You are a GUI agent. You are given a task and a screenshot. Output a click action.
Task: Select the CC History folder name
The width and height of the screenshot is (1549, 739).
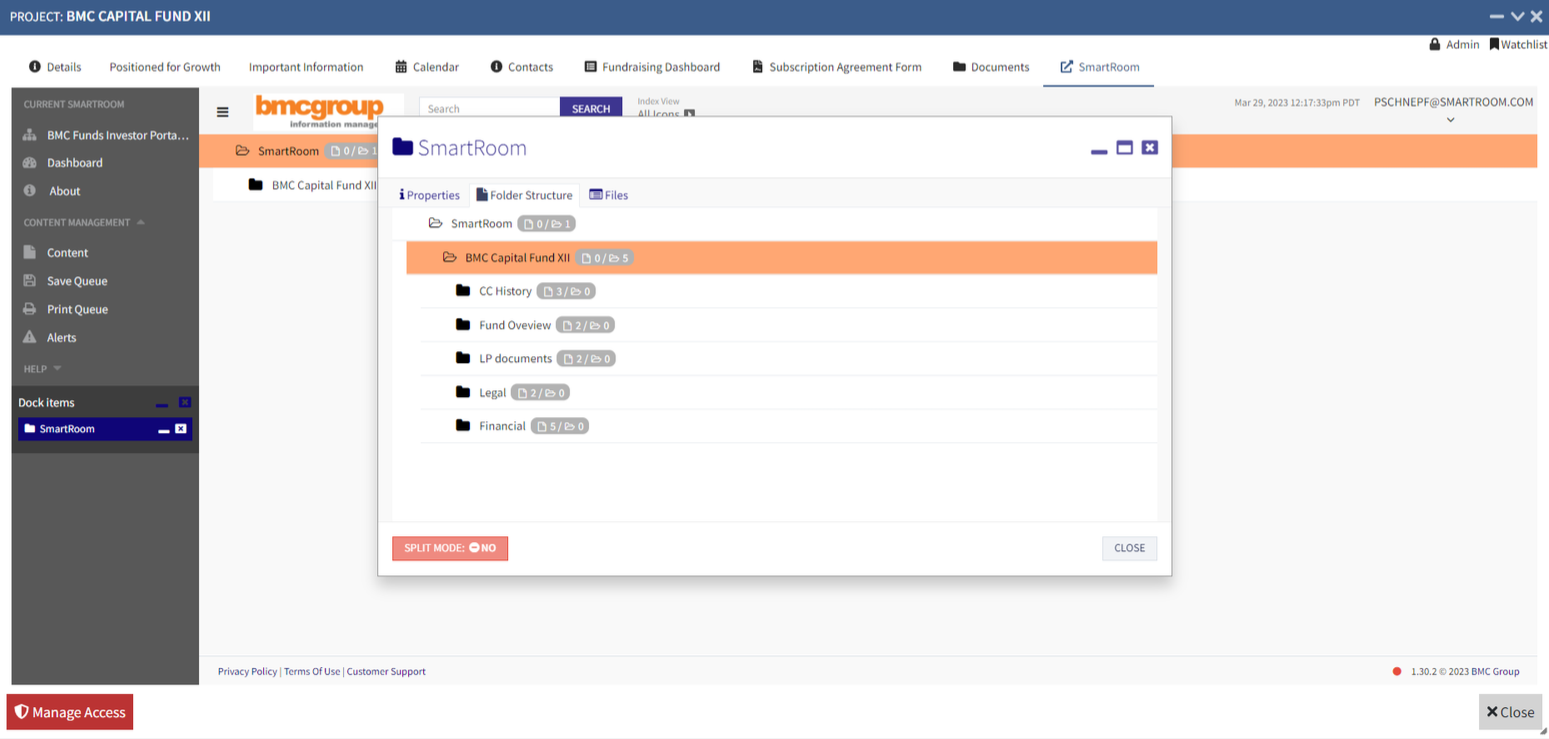click(x=505, y=292)
